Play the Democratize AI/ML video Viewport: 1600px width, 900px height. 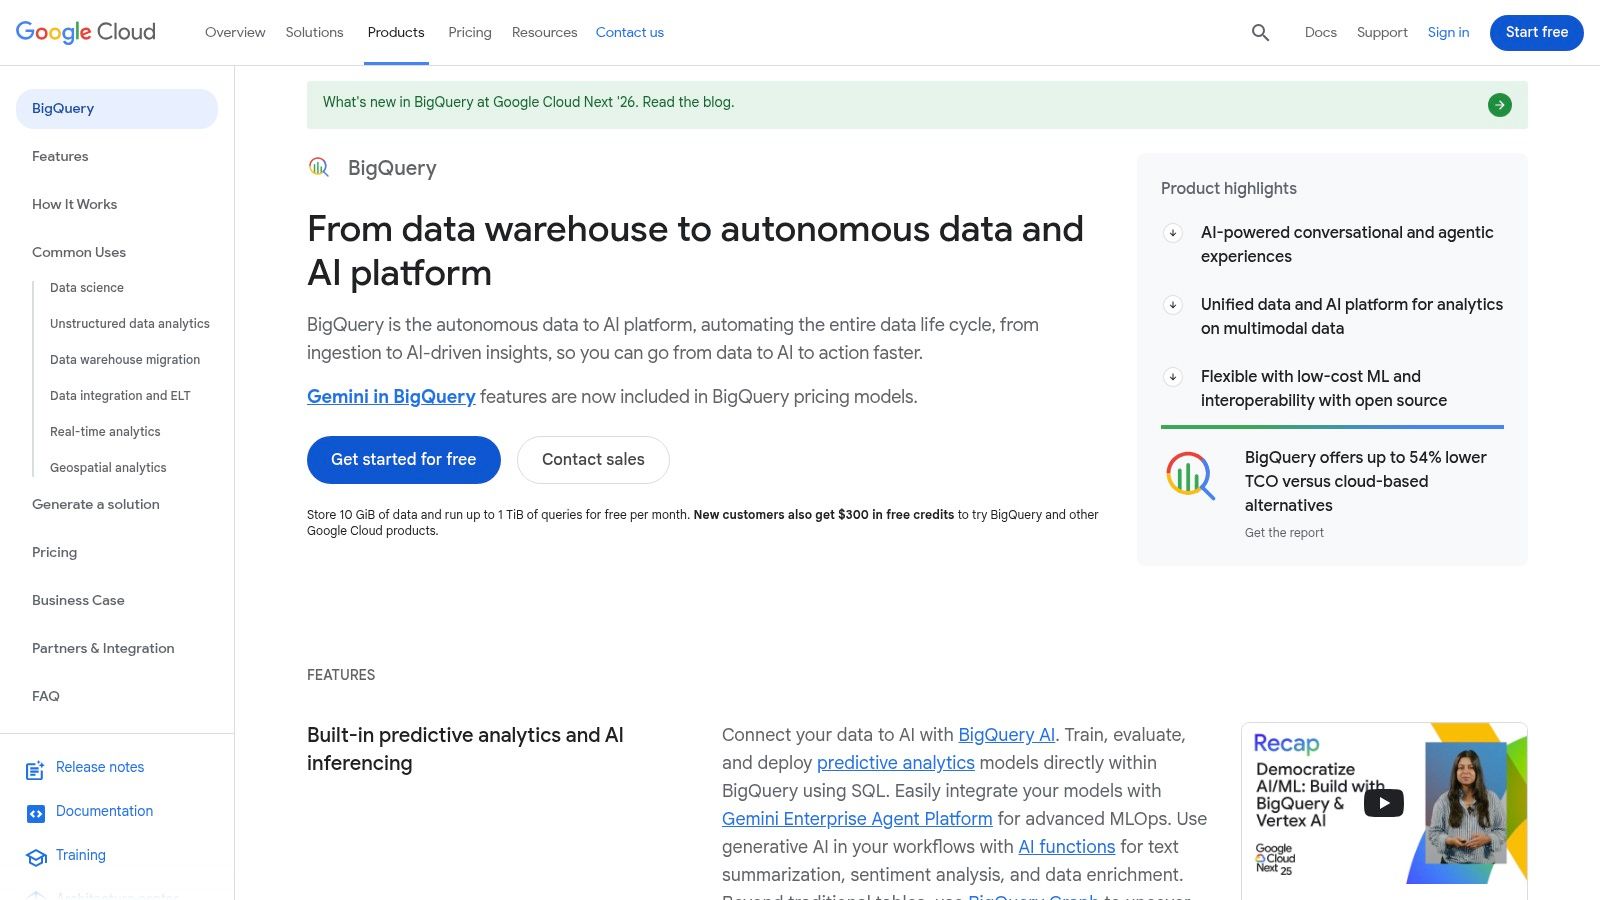[x=1384, y=803]
